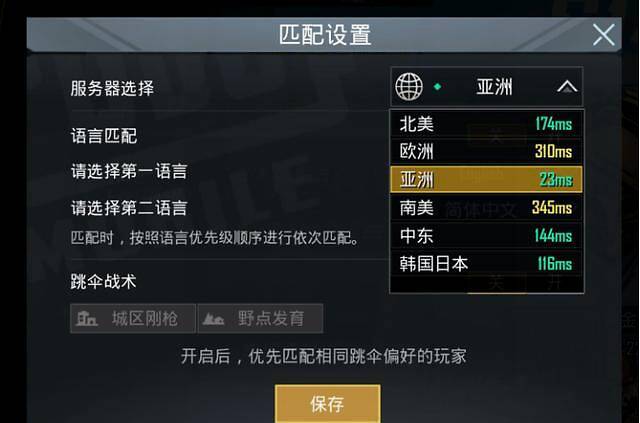Select the 北美 server at 174ms
640x423 pixels.
coord(487,124)
